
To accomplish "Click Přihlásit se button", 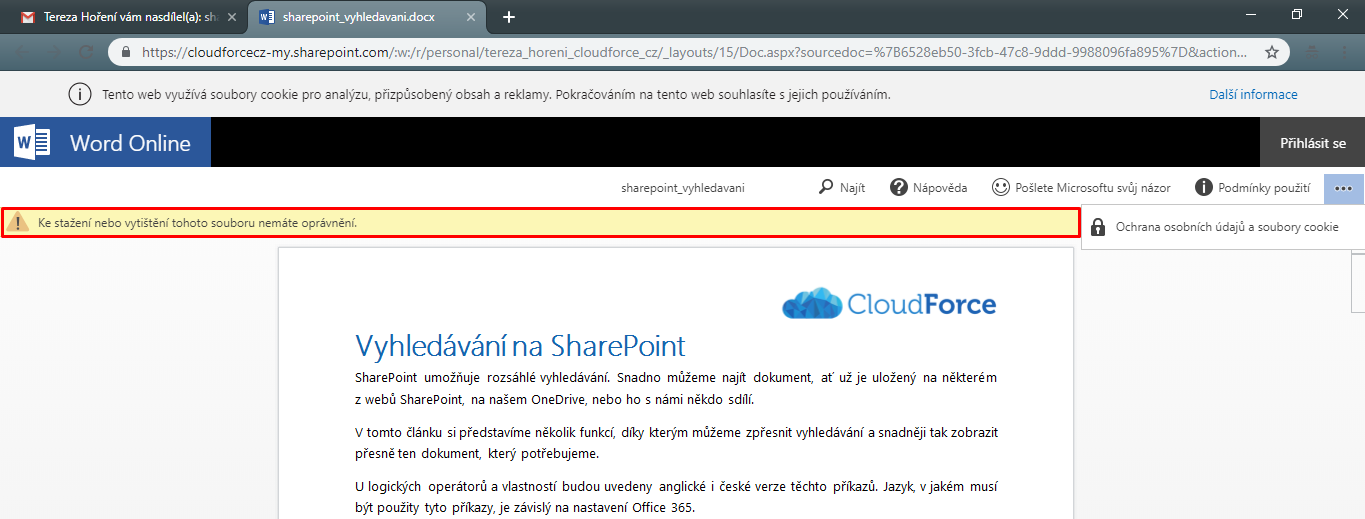I will coord(1312,143).
